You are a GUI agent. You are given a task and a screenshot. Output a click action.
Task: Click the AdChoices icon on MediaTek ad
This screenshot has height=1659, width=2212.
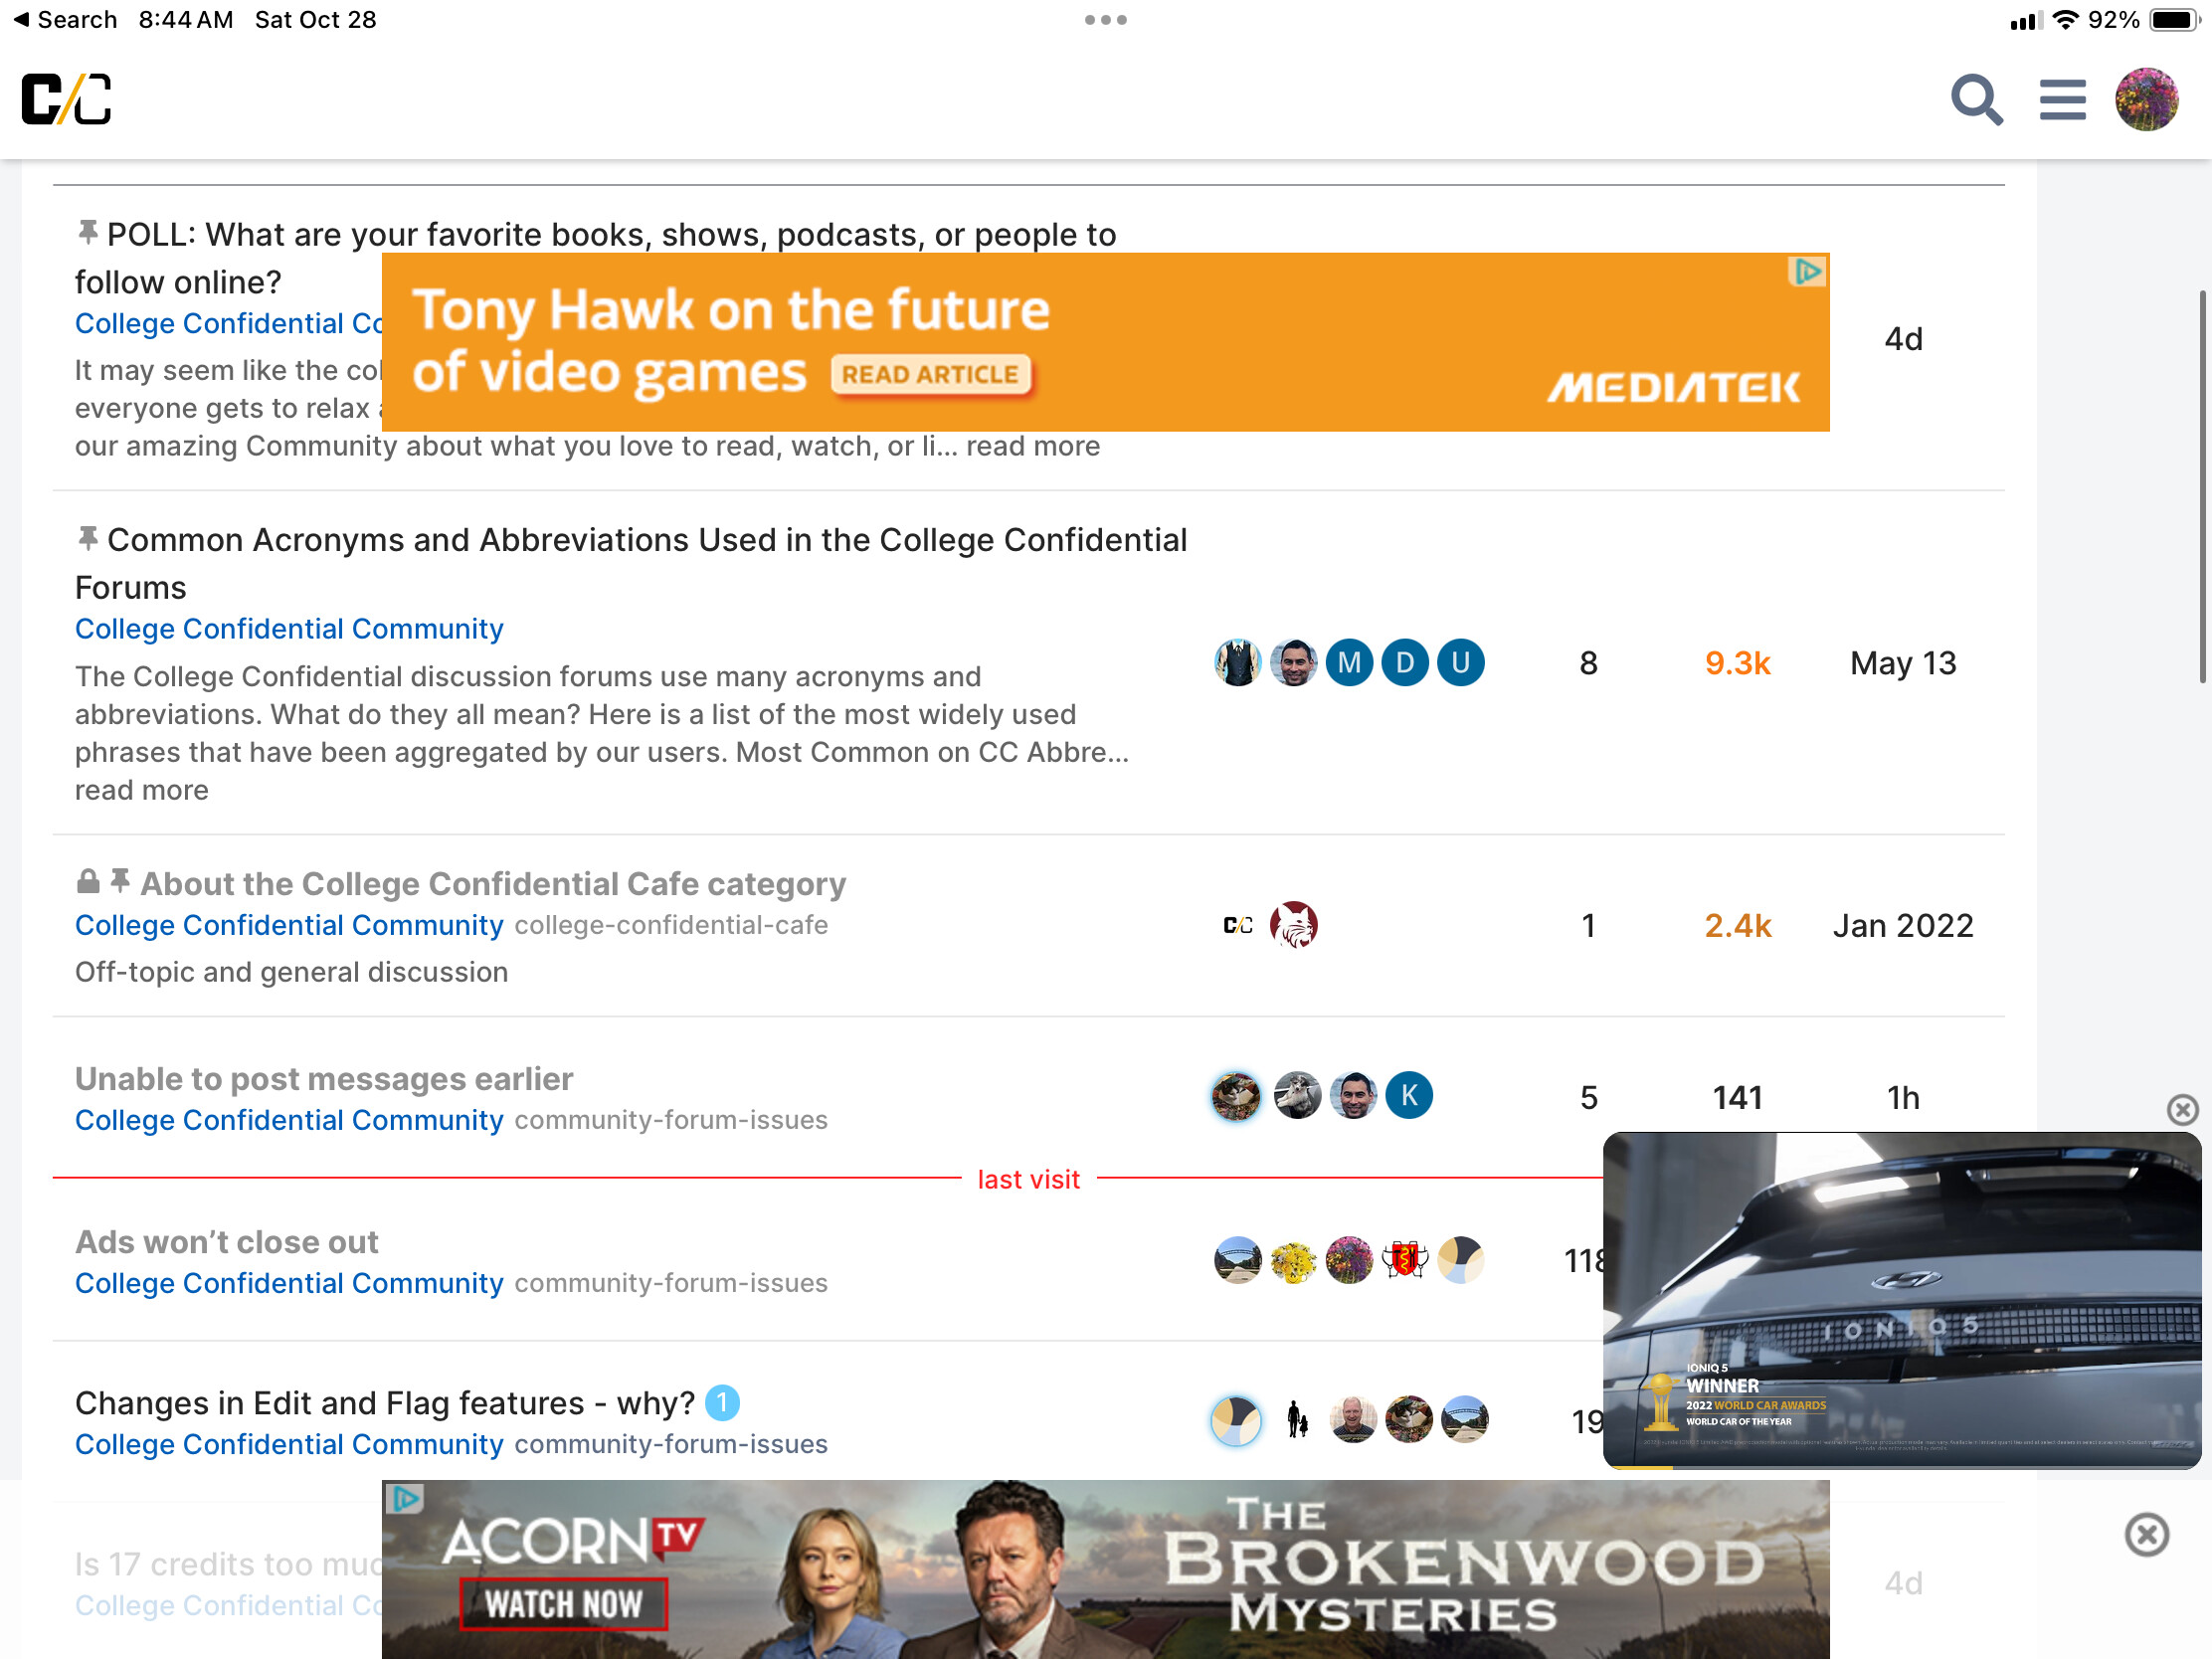[1807, 271]
